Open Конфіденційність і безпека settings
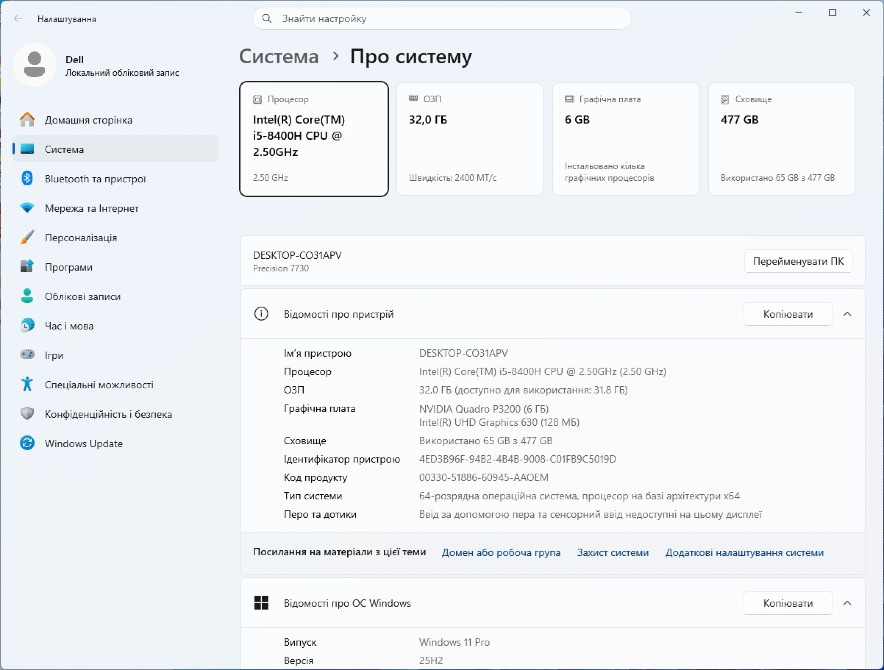This screenshot has height=670, width=884. 116,413
